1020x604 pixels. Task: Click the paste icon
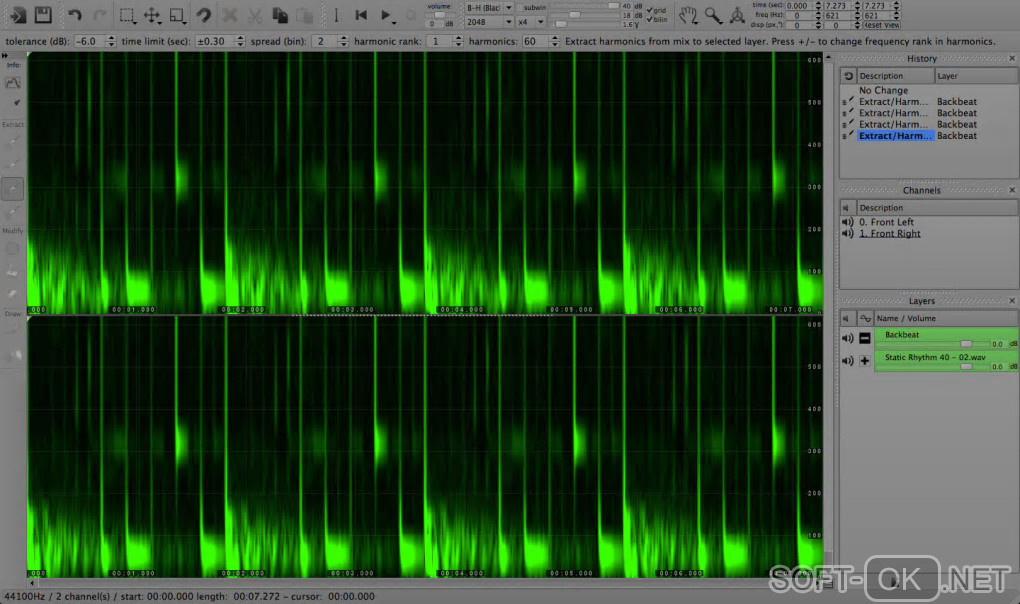click(x=304, y=15)
